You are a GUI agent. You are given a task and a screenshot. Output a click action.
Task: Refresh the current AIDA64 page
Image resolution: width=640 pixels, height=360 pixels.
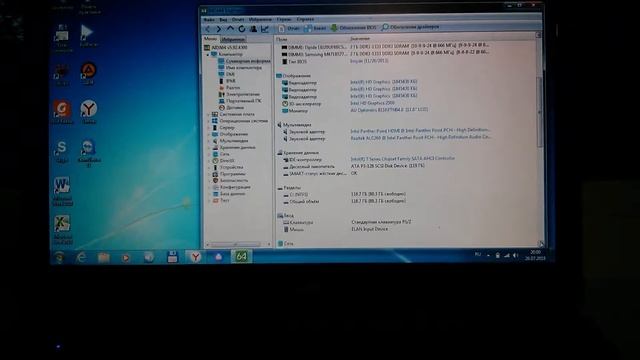(242, 29)
